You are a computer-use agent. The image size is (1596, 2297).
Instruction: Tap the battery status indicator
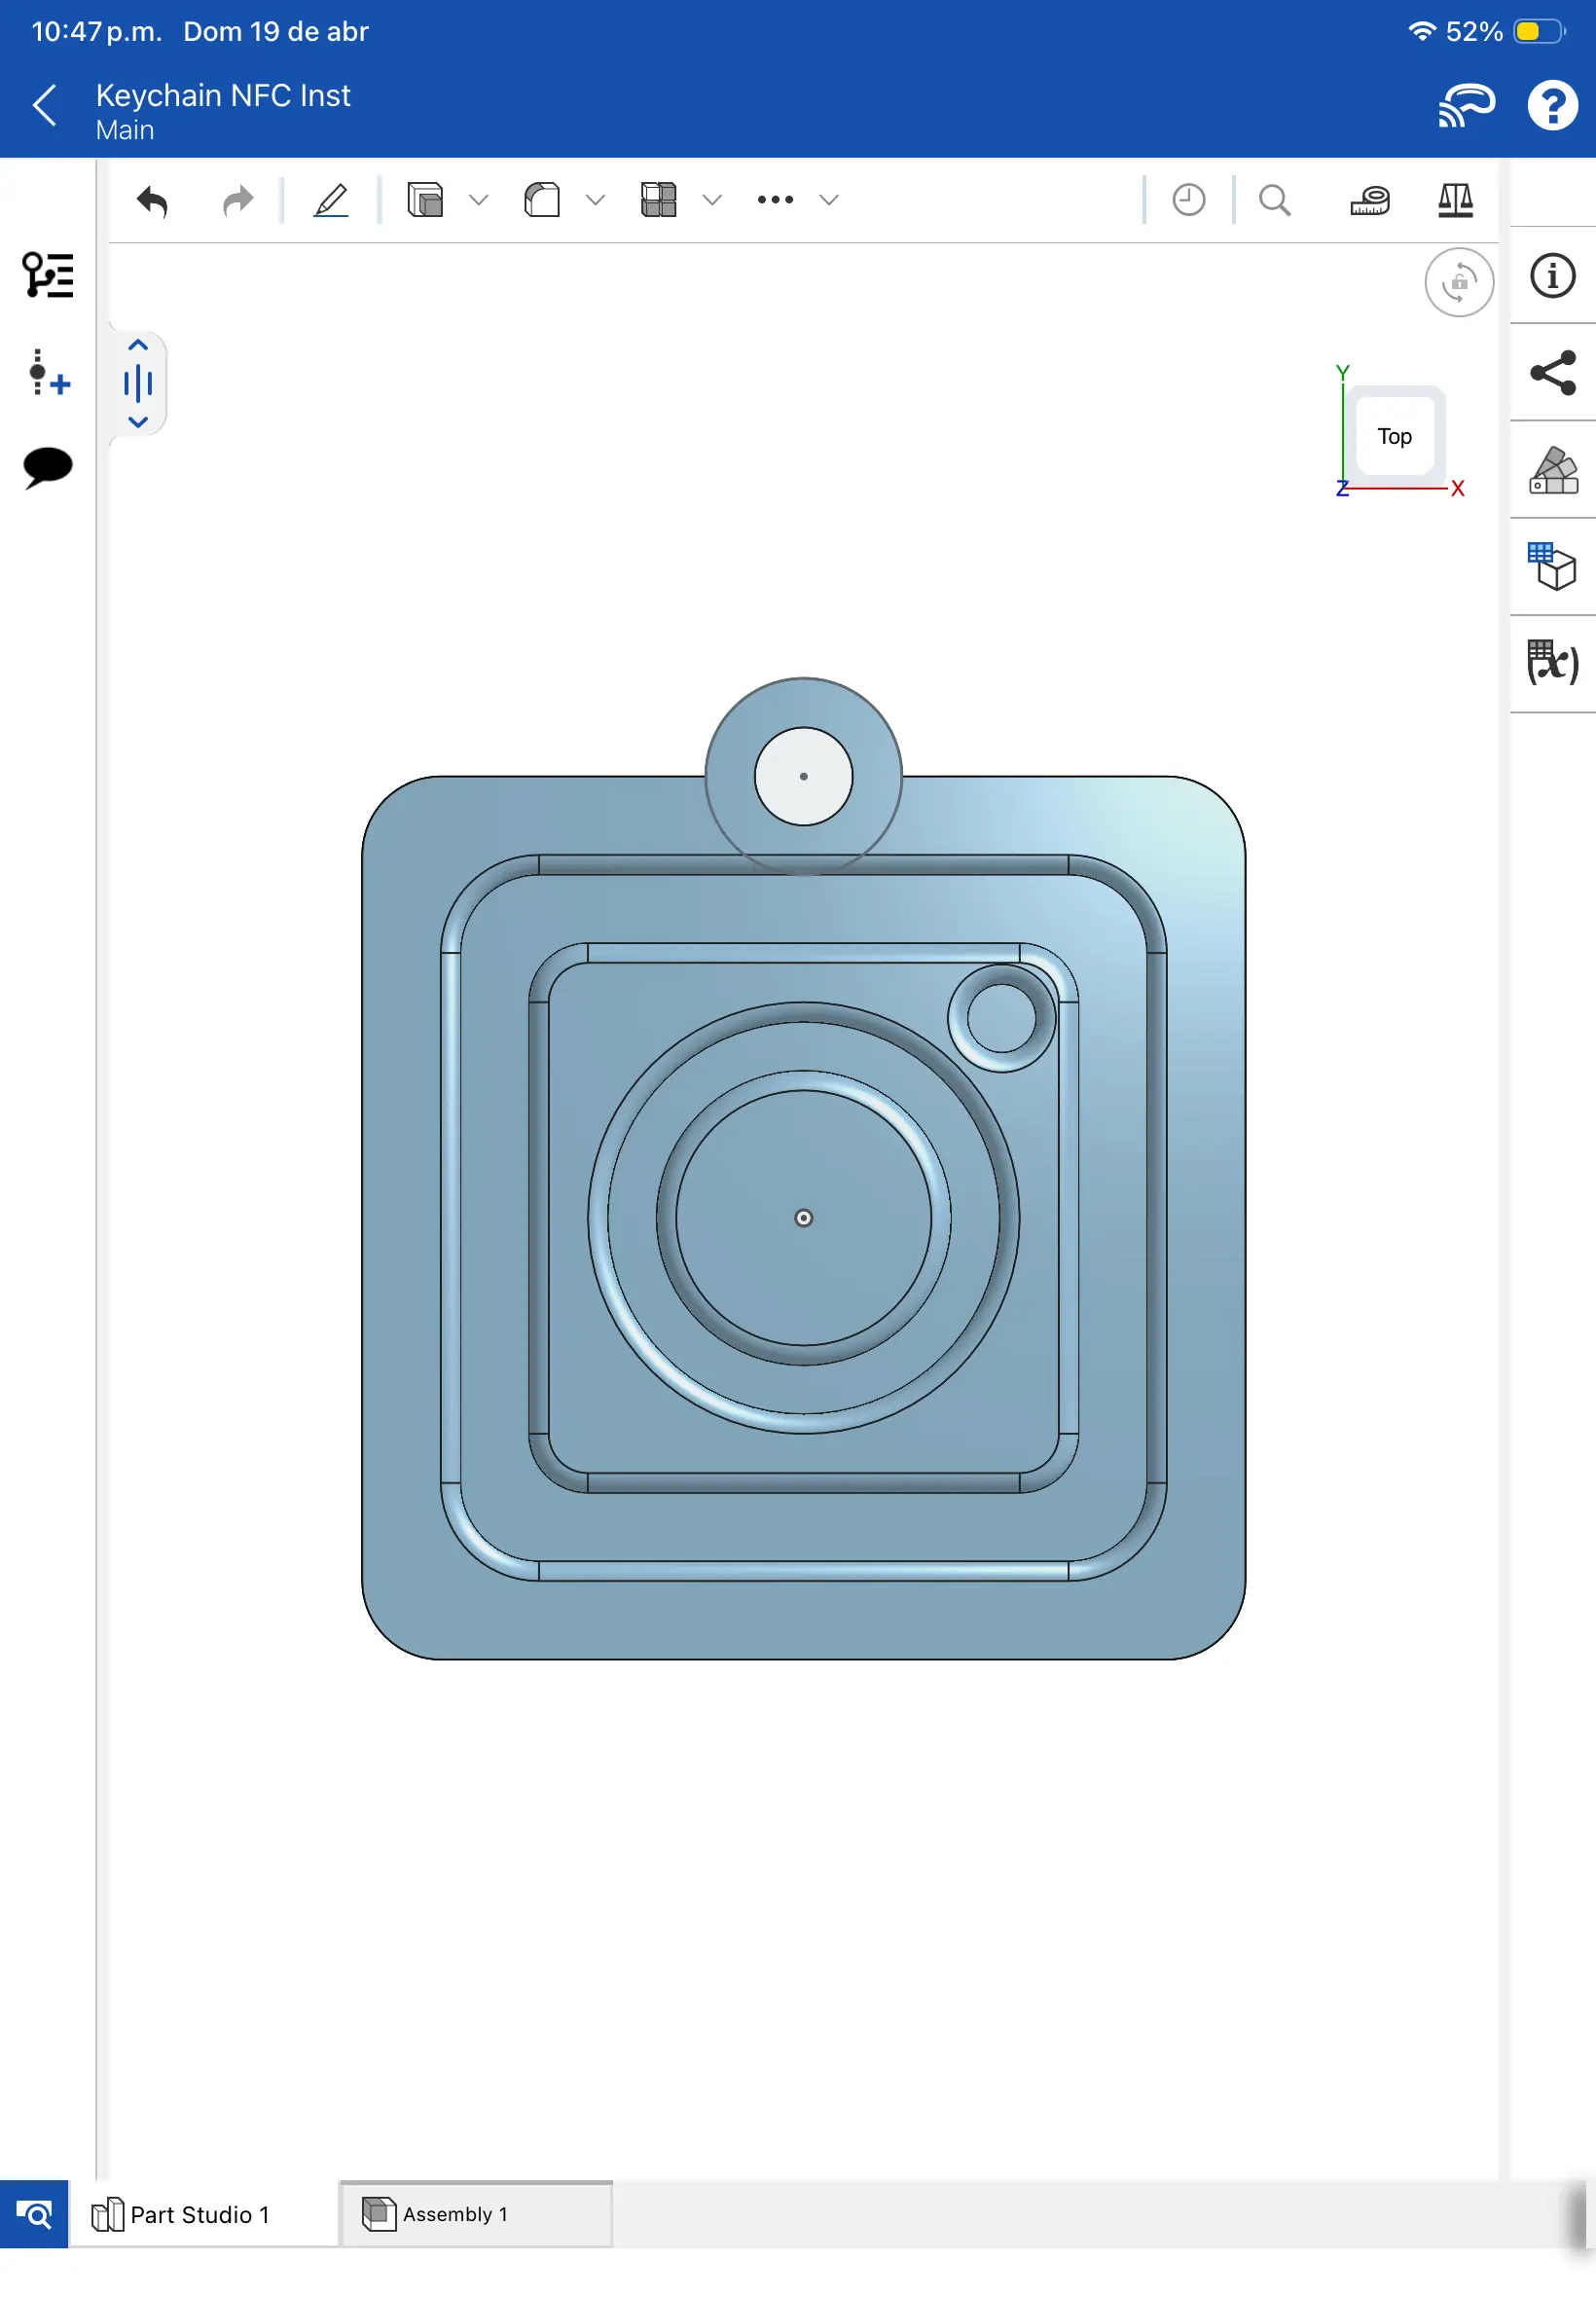pos(1540,31)
